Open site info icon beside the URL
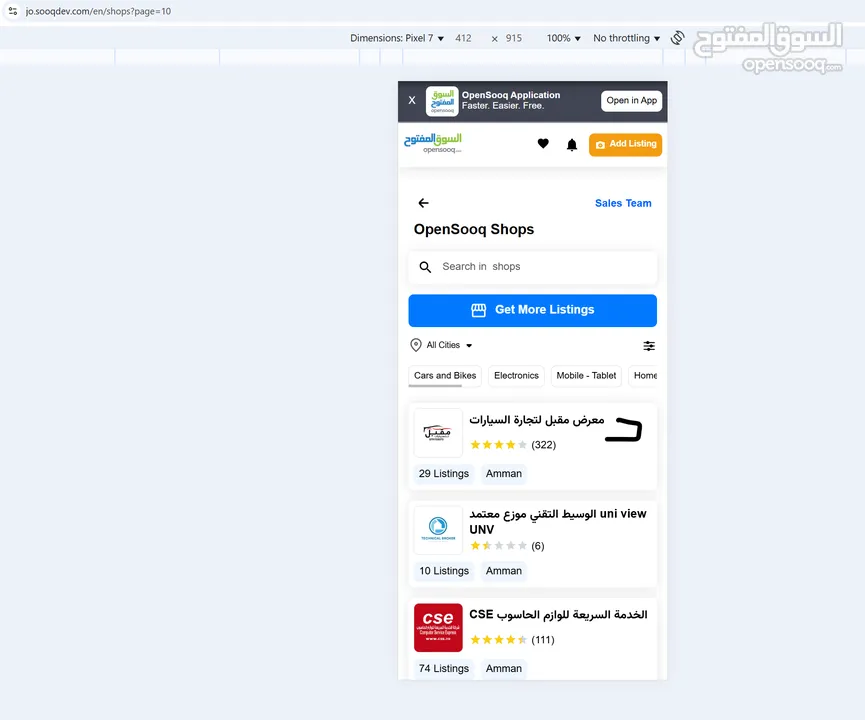The image size is (865, 720). pos(13,11)
